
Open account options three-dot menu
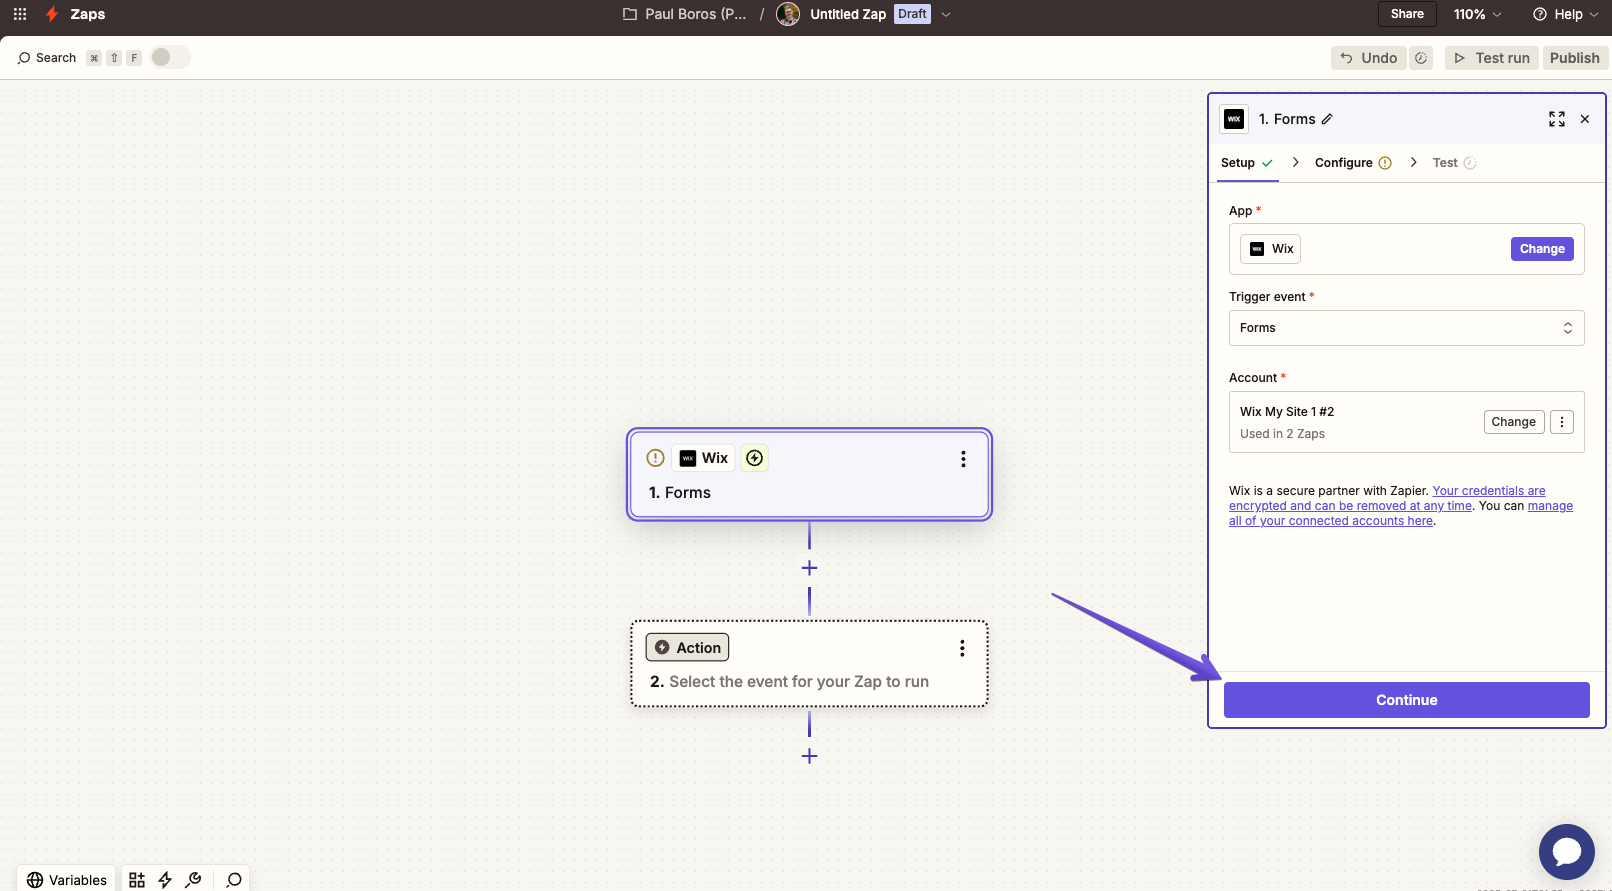1562,422
